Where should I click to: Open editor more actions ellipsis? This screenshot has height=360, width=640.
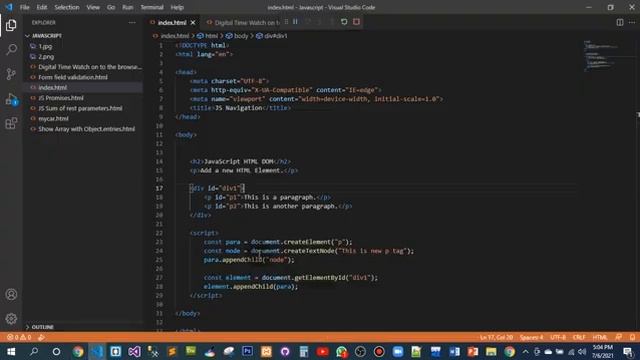point(632,22)
